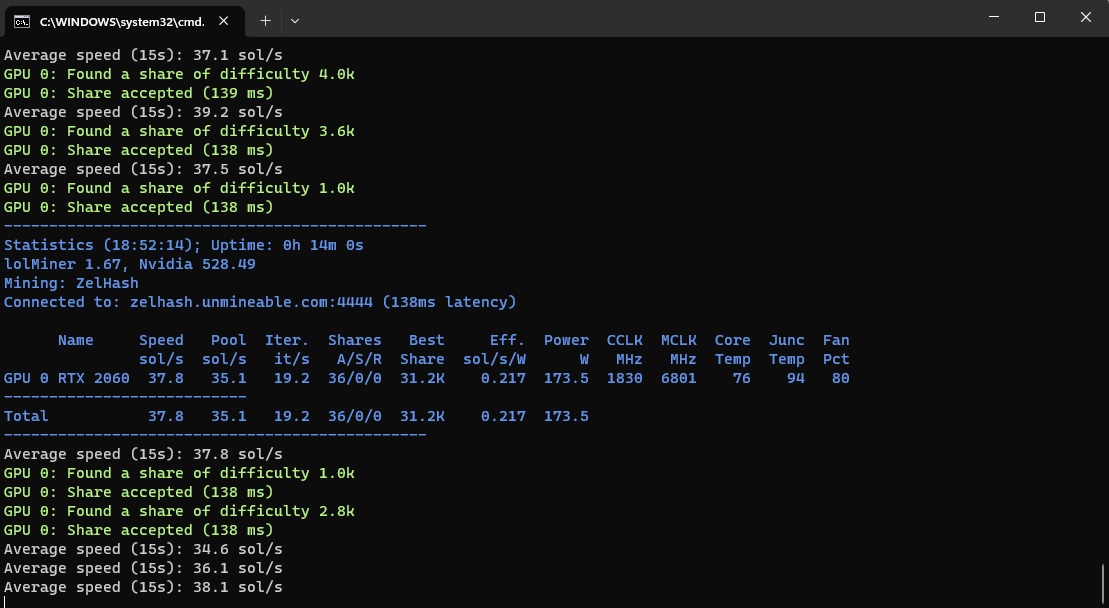Click the 173.5 power value in GPU row
This screenshot has height=608, width=1109.
(x=566, y=378)
